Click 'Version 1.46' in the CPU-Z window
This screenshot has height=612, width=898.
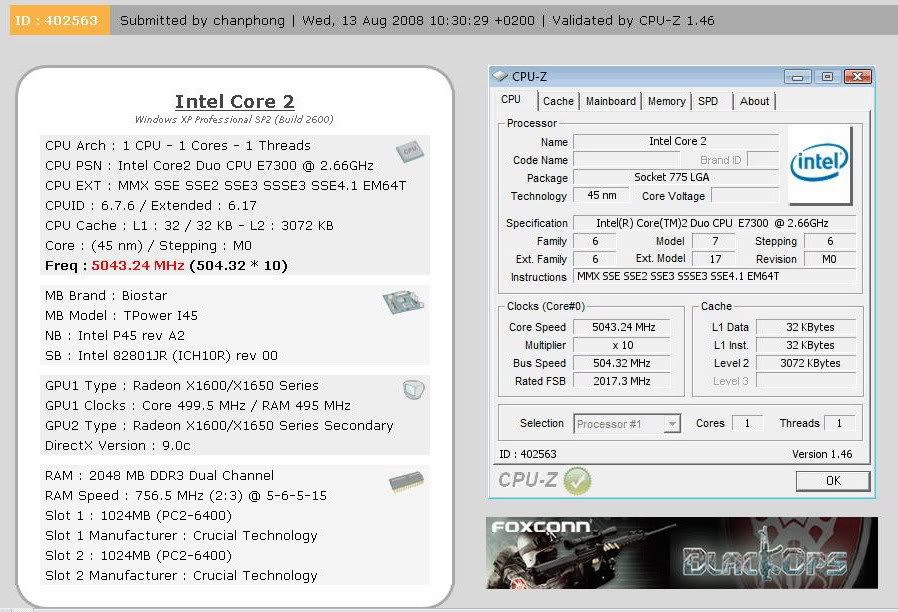pos(822,454)
